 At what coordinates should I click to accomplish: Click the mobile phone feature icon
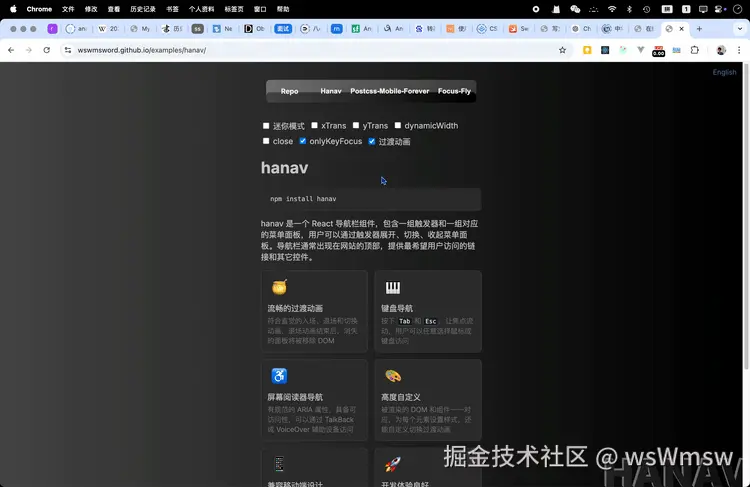click(x=279, y=464)
